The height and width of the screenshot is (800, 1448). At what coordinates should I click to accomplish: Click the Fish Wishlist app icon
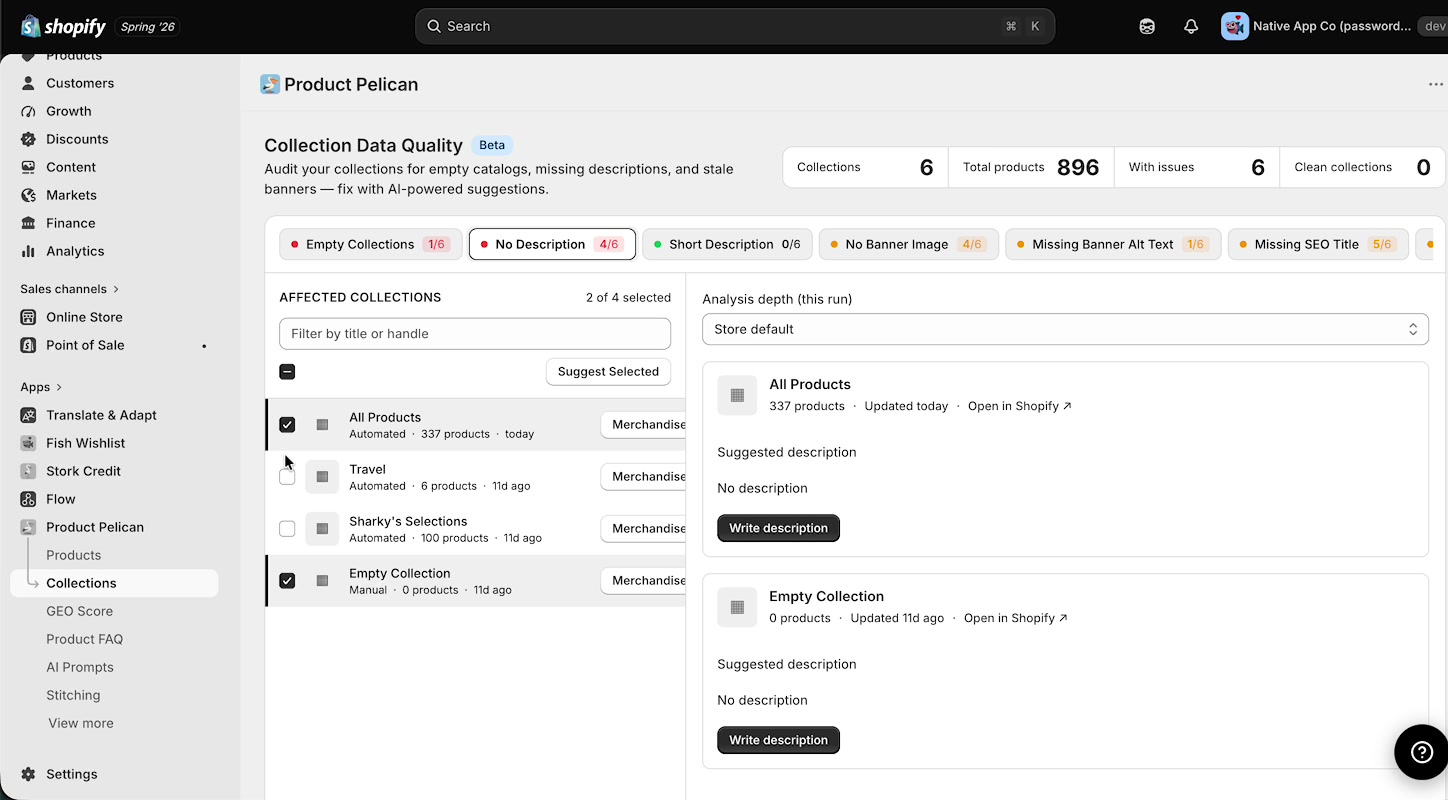pyautogui.click(x=28, y=443)
